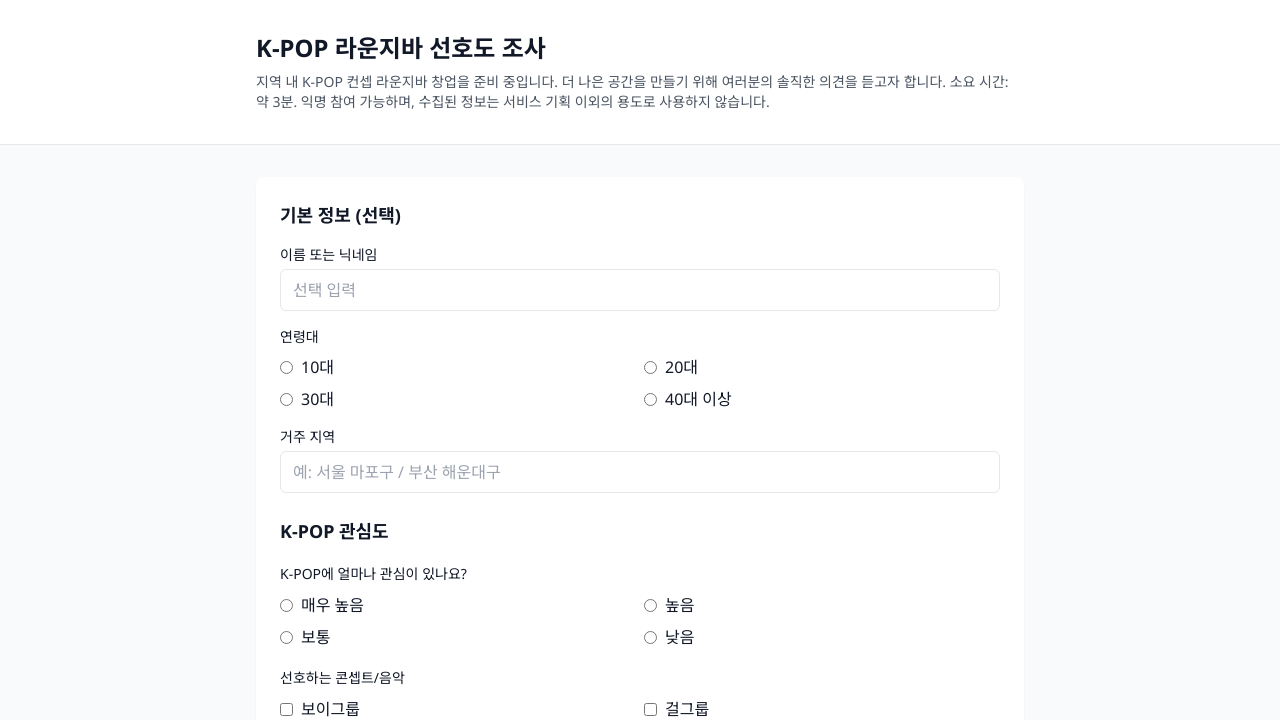Viewport: 1280px width, 720px height.
Task: Check the 보이그룹 checkbox
Action: (x=287, y=709)
